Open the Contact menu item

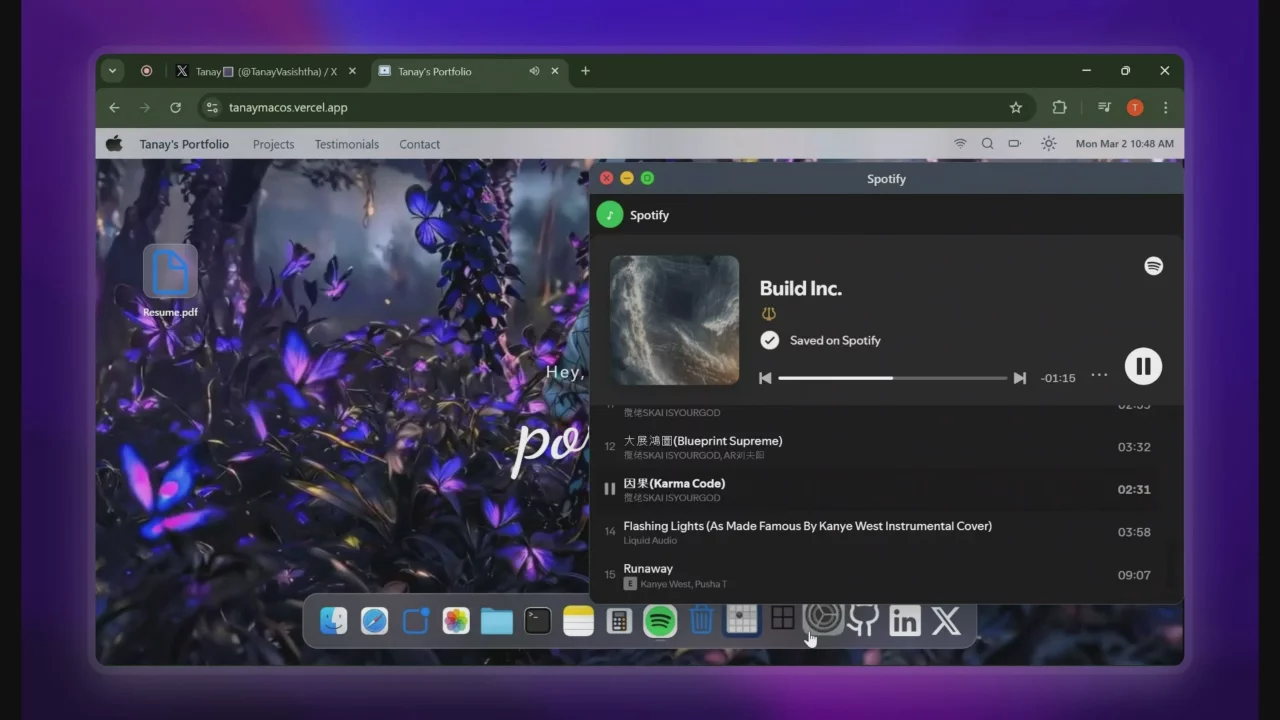pos(420,144)
